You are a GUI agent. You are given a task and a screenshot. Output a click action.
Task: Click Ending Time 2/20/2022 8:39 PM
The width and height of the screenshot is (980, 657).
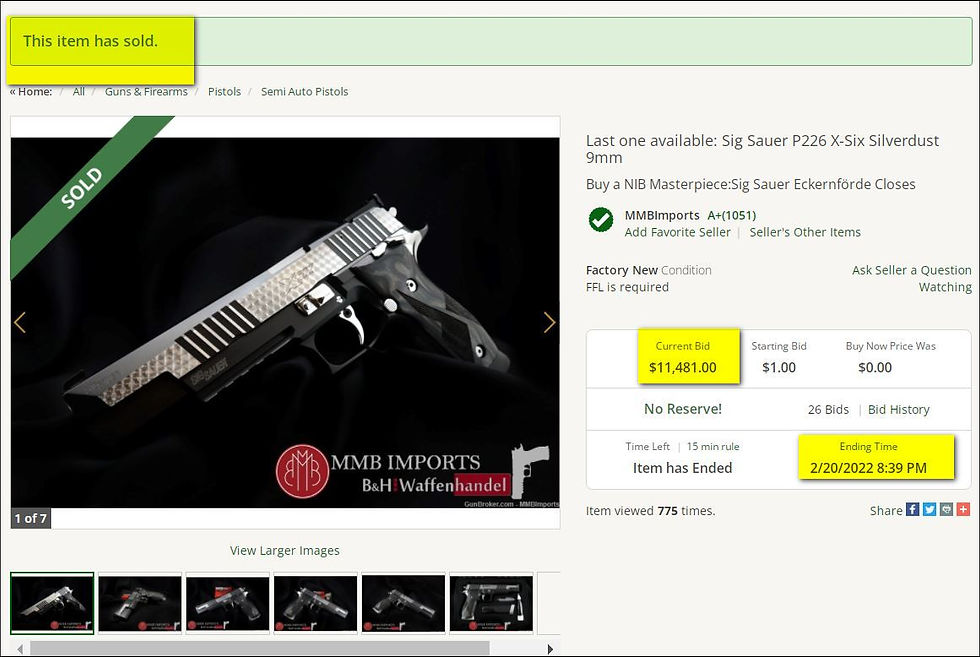coord(868,468)
